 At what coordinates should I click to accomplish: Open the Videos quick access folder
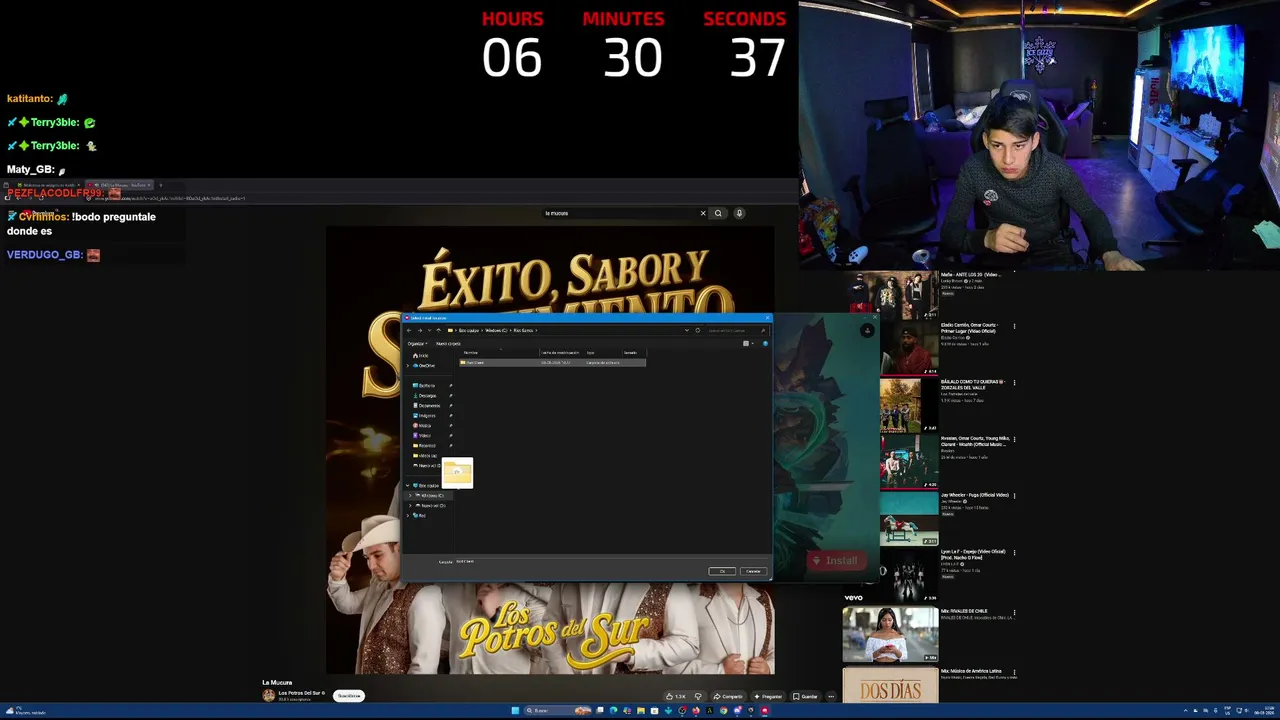[x=424, y=435]
